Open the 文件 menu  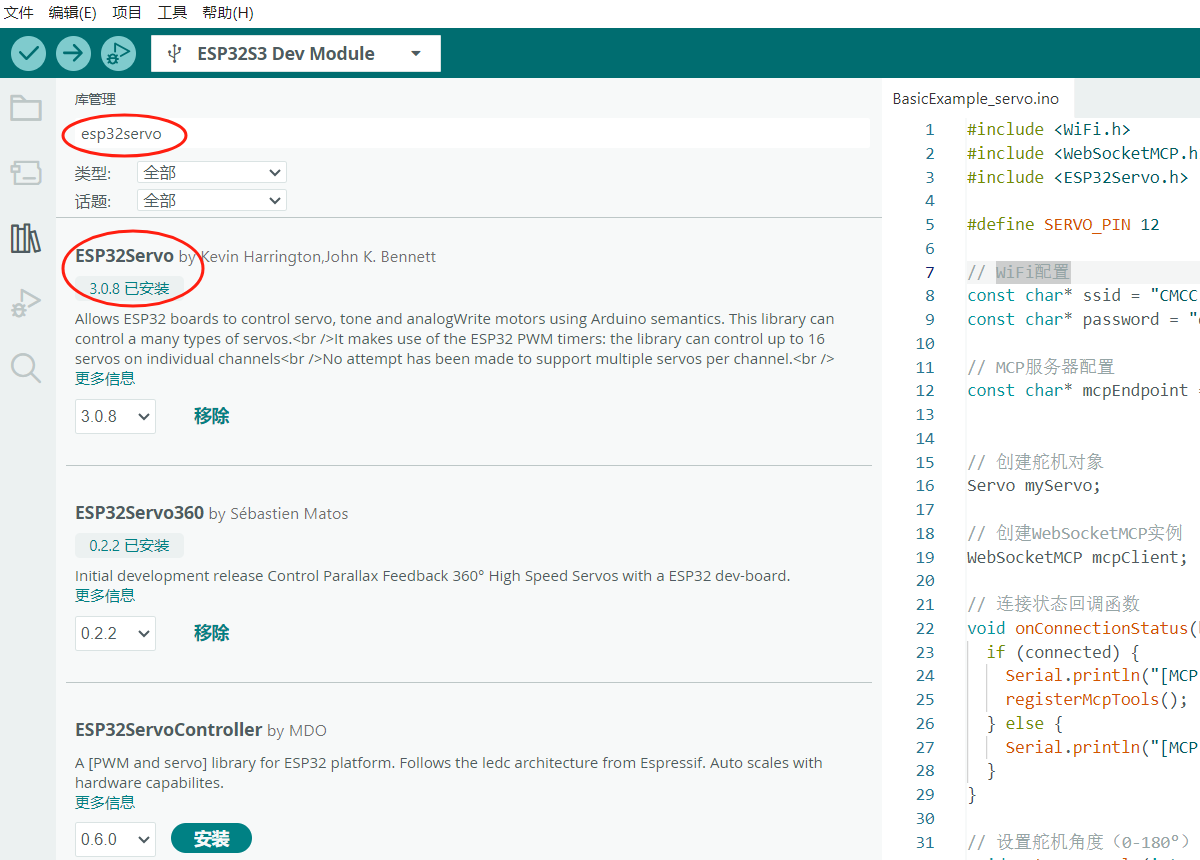coord(19,13)
